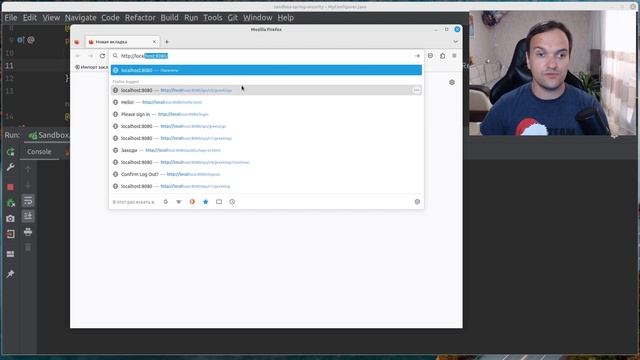Open the Build menu in the IDE
Viewport: 640px width, 360px height.
169,18
